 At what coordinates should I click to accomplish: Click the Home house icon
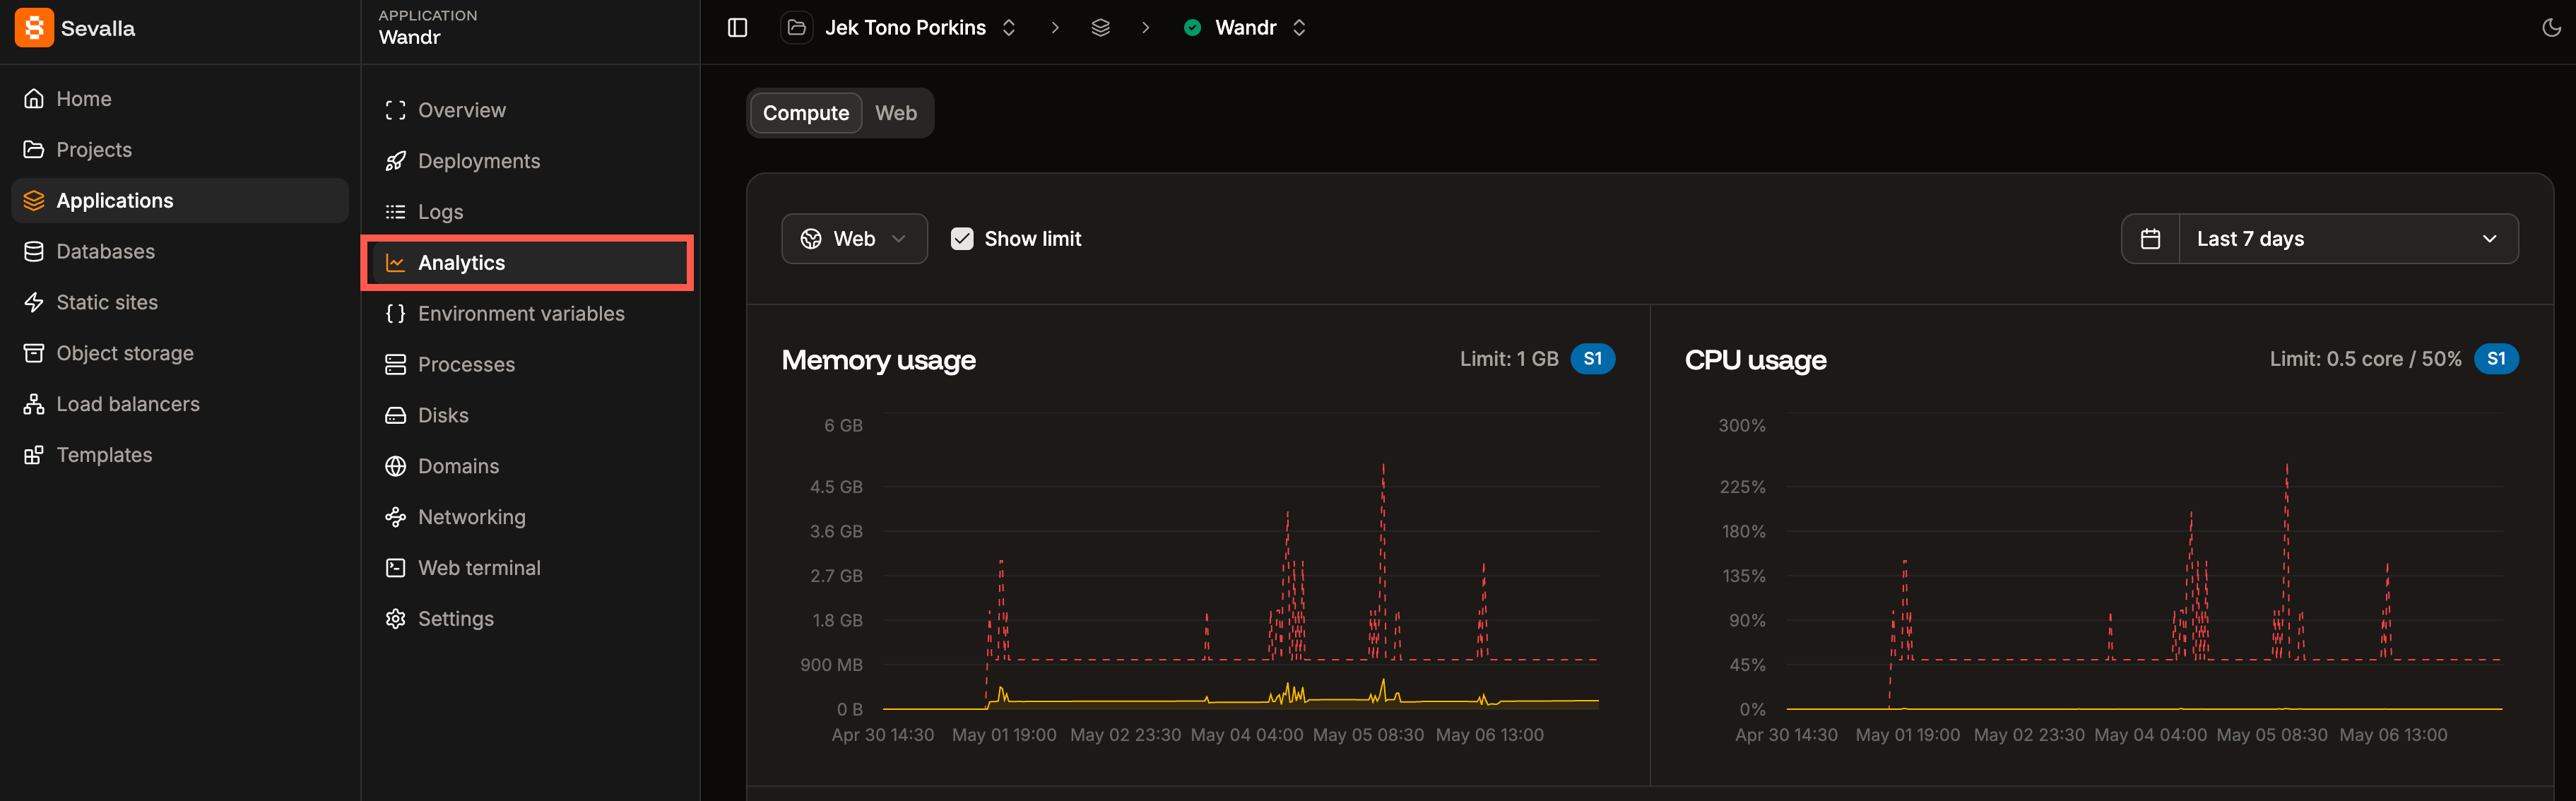point(34,99)
